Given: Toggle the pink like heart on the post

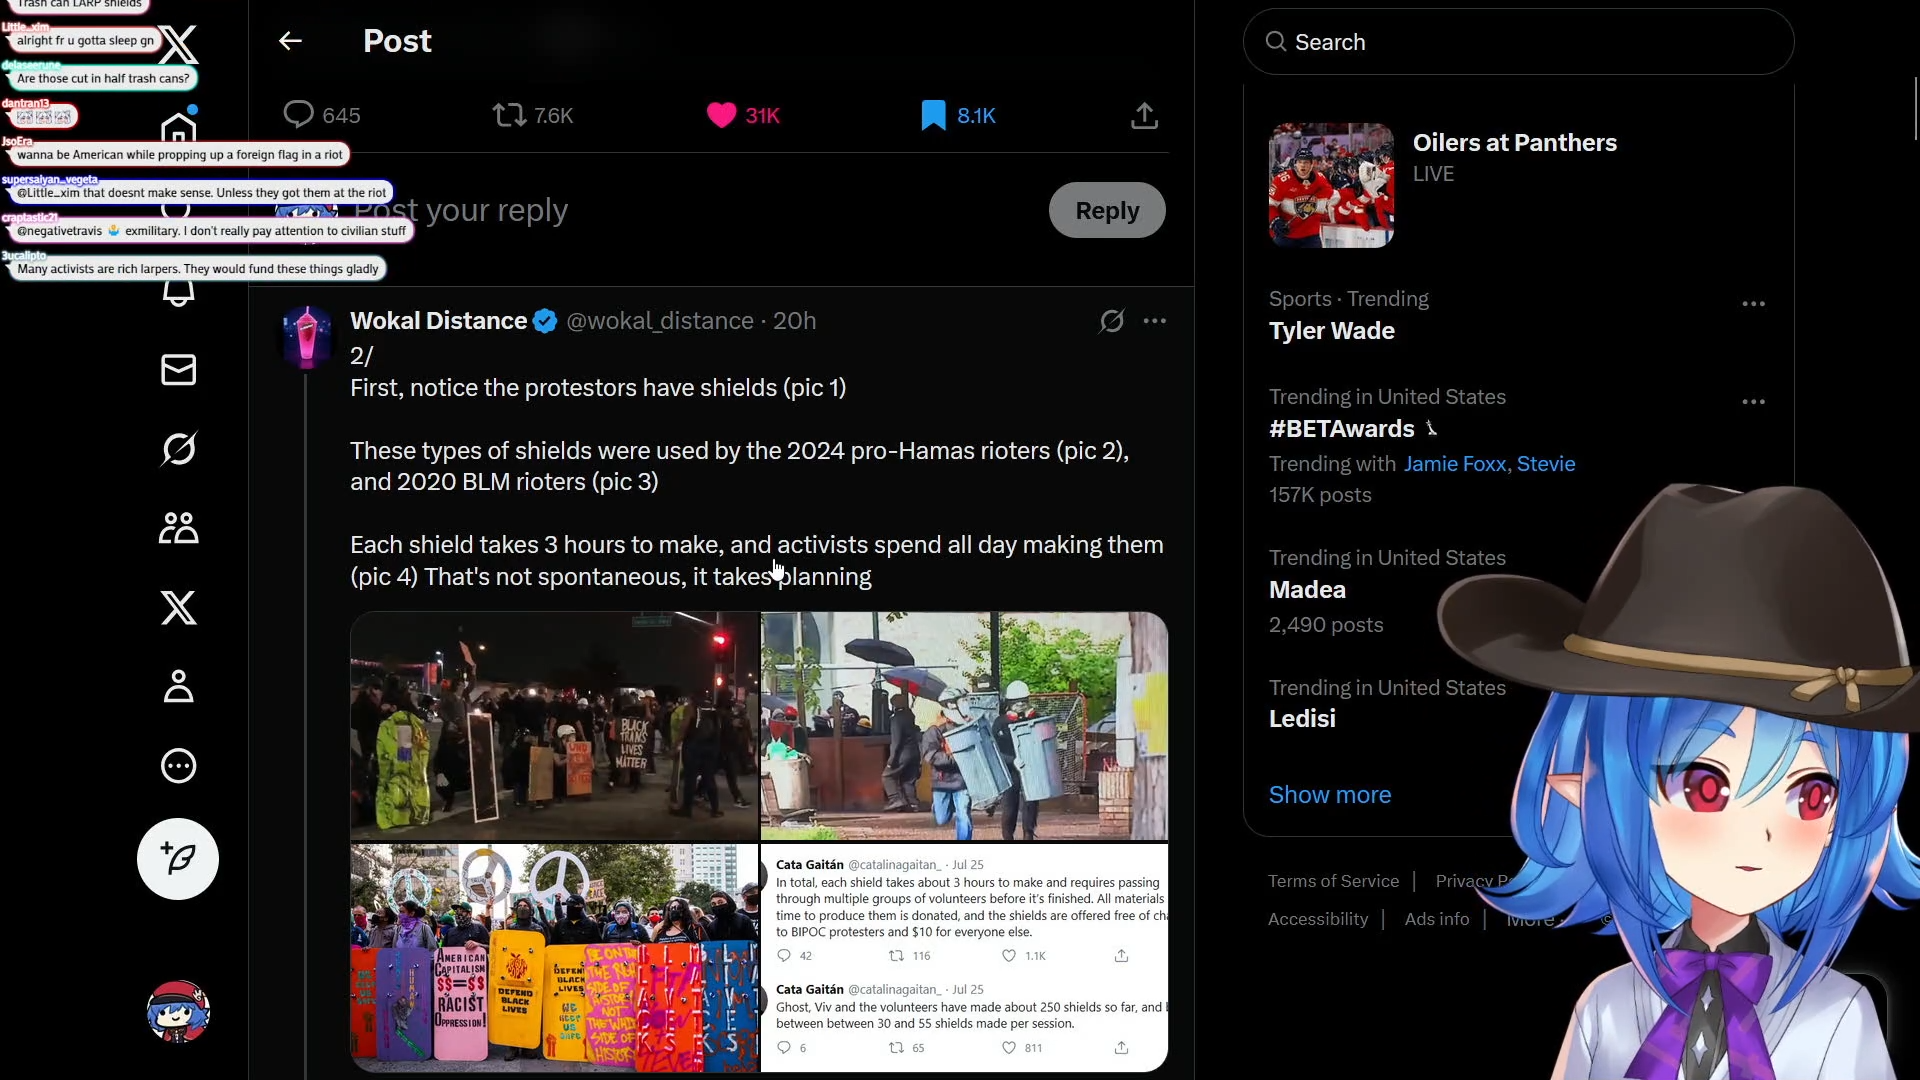Looking at the screenshot, I should pos(721,115).
